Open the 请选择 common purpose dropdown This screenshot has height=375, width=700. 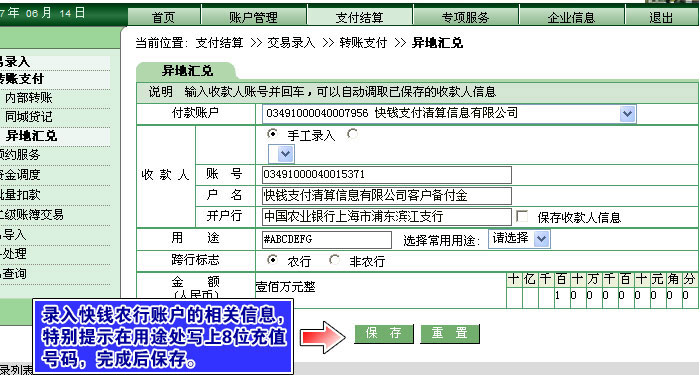click(x=519, y=239)
